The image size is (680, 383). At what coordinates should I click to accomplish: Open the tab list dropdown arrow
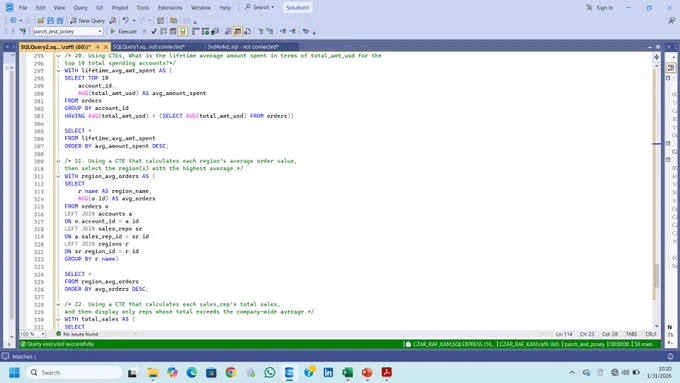(x=650, y=47)
